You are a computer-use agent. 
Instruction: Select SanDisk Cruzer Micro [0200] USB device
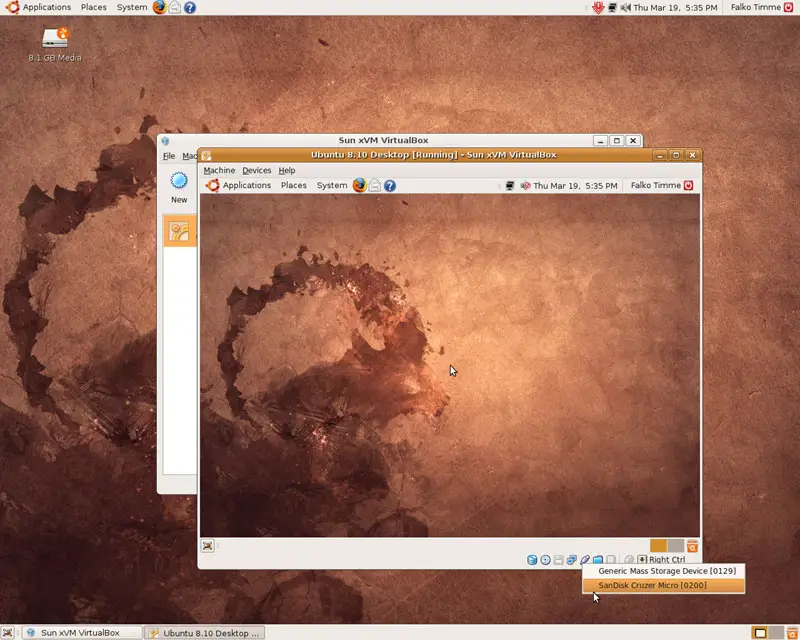coord(663,585)
